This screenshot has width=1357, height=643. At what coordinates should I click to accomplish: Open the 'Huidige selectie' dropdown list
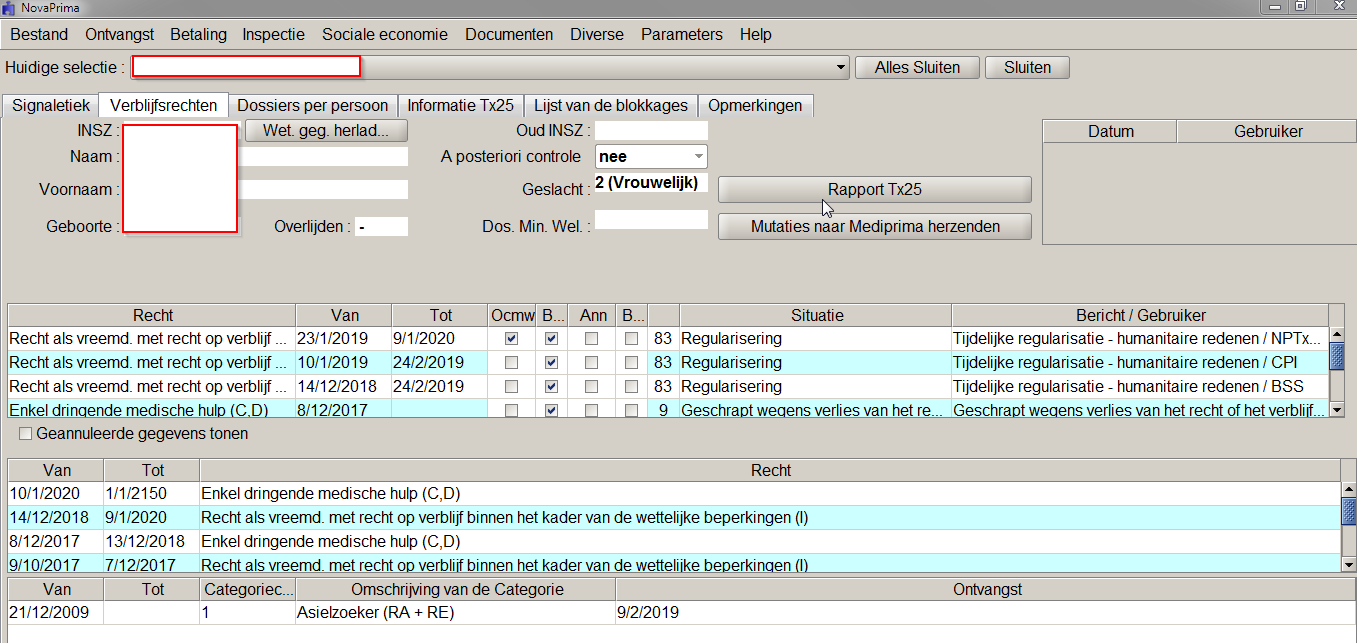[841, 68]
